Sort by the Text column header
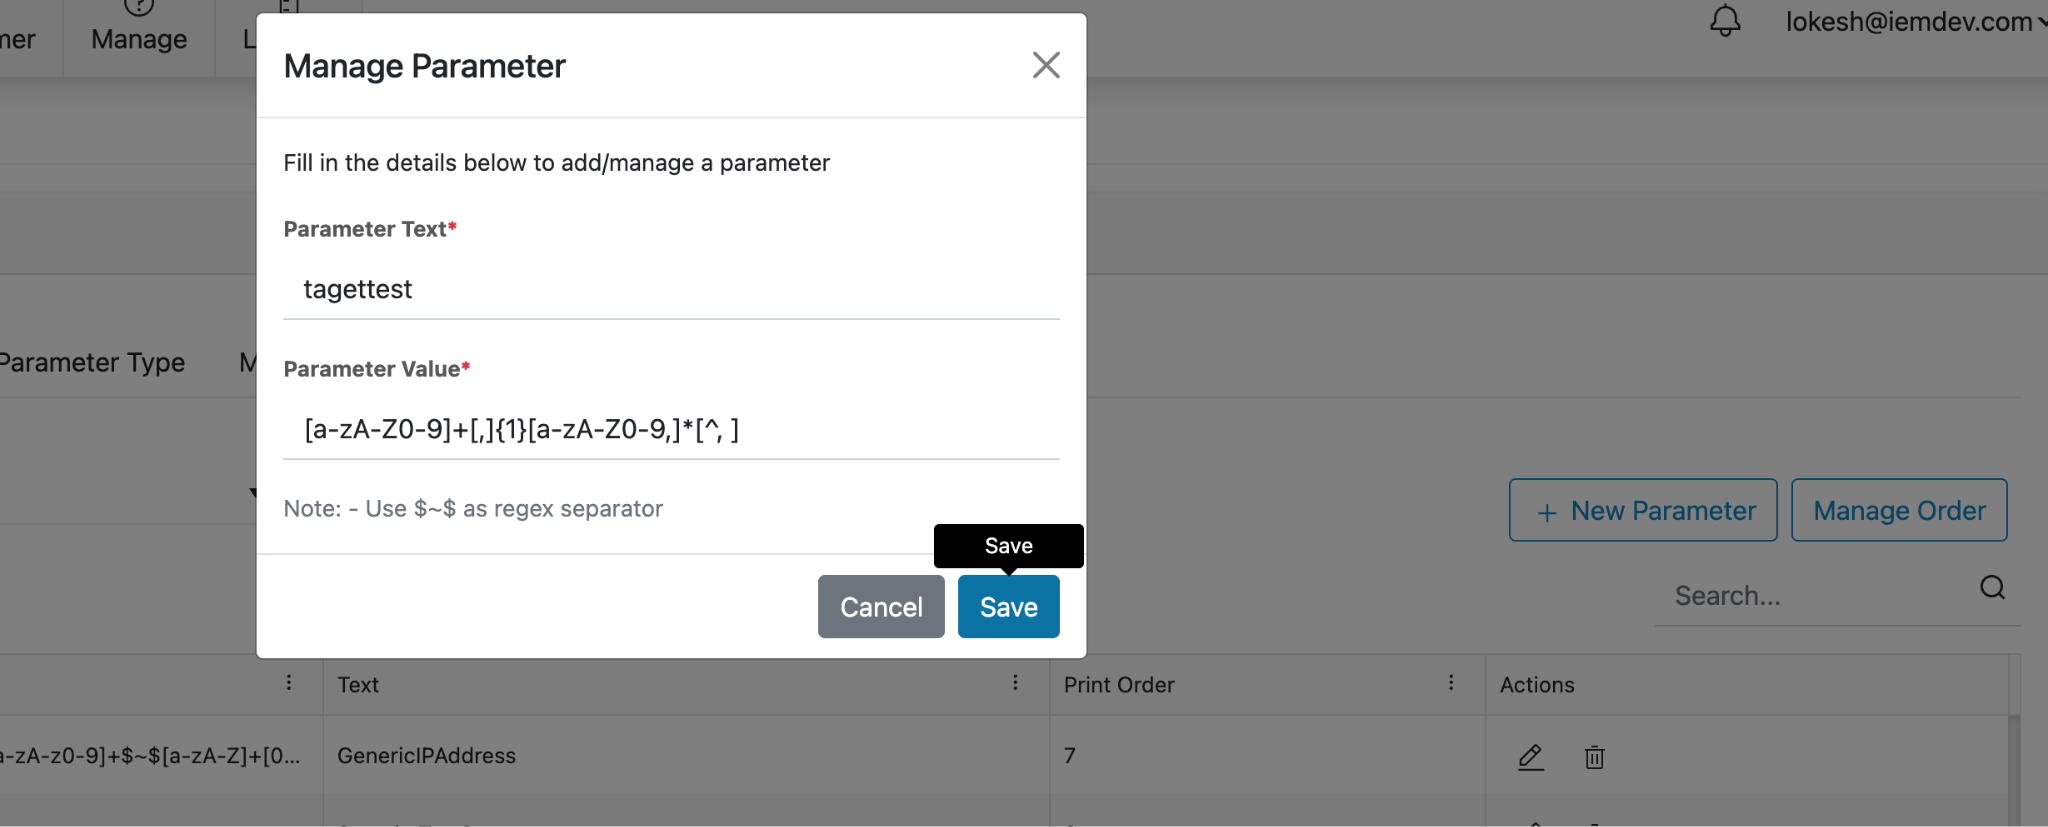The width and height of the screenshot is (2048, 827). tap(359, 685)
